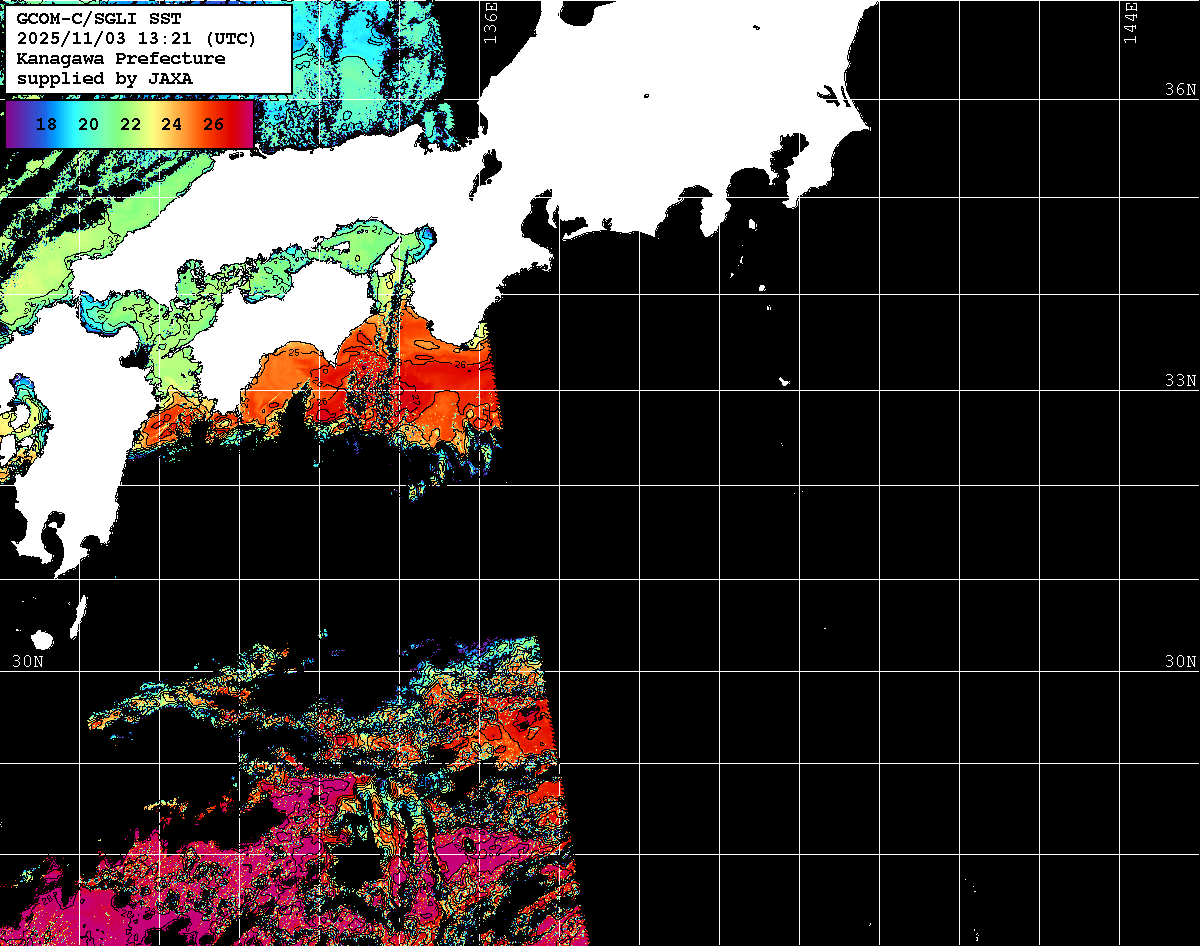Click the tiny white island near the 33N line
Image resolution: width=1200 pixels, height=946 pixels.
[x=785, y=381]
